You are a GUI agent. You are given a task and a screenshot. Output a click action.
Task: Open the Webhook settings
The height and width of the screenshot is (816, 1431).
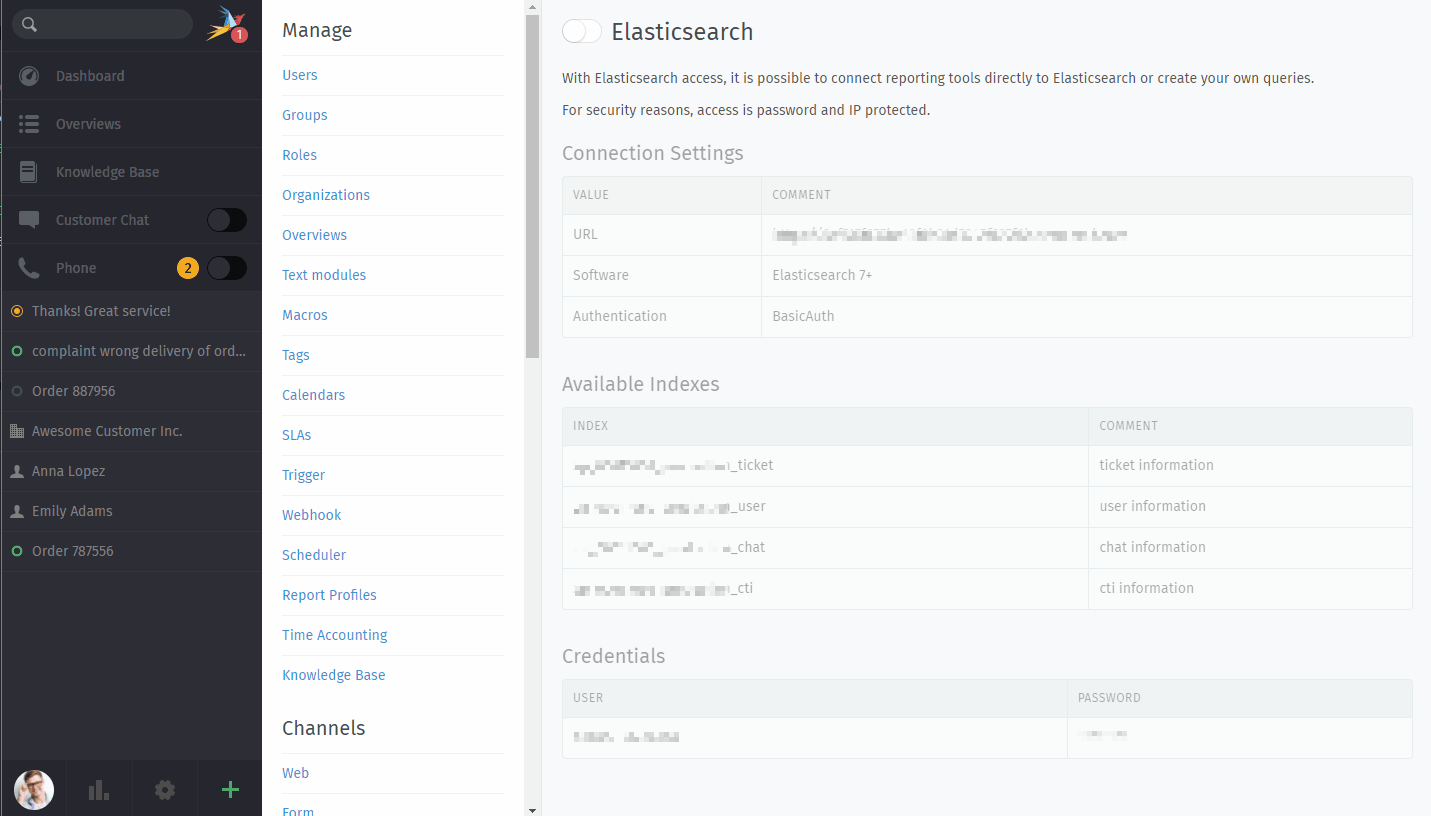pyautogui.click(x=311, y=514)
